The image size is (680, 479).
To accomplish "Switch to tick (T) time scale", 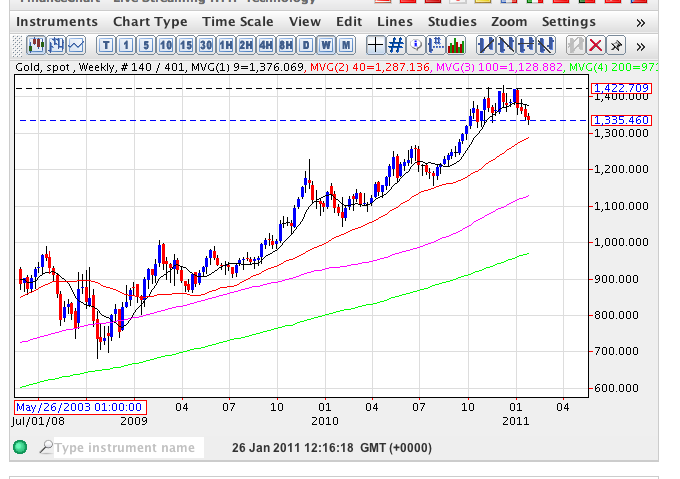I will tap(106, 45).
